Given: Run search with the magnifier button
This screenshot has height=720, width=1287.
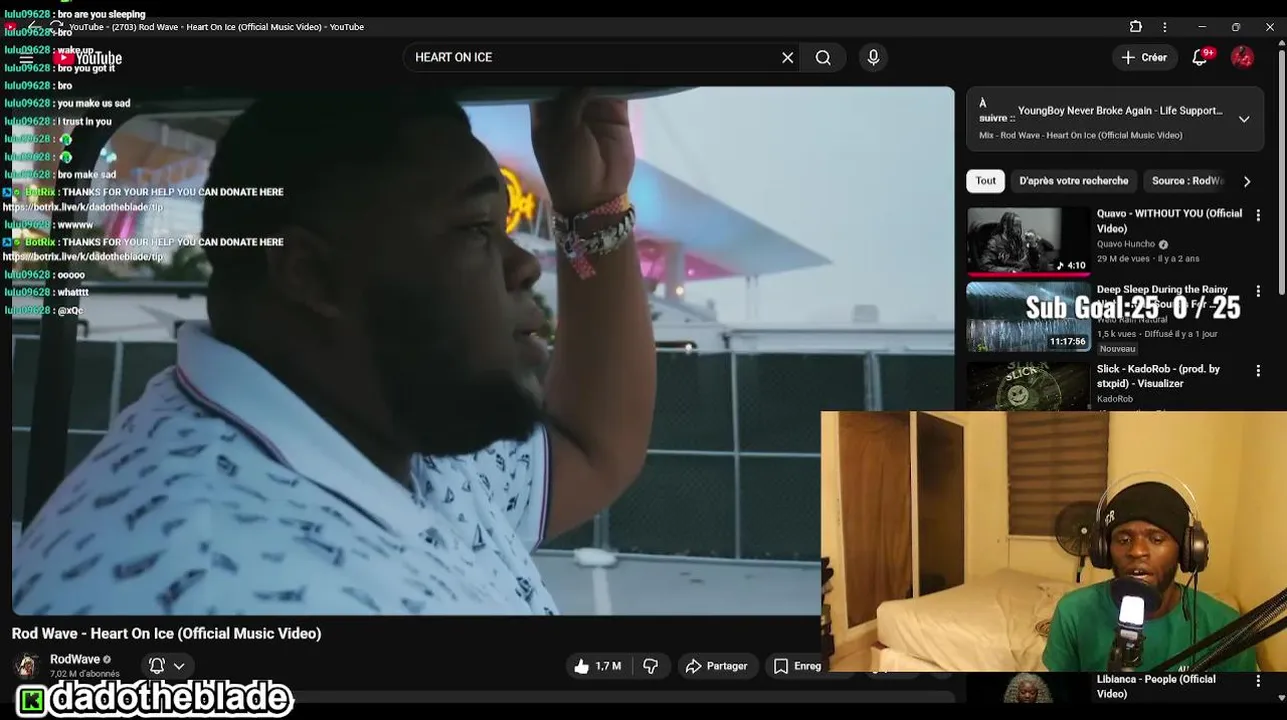Looking at the screenshot, I should (x=823, y=57).
